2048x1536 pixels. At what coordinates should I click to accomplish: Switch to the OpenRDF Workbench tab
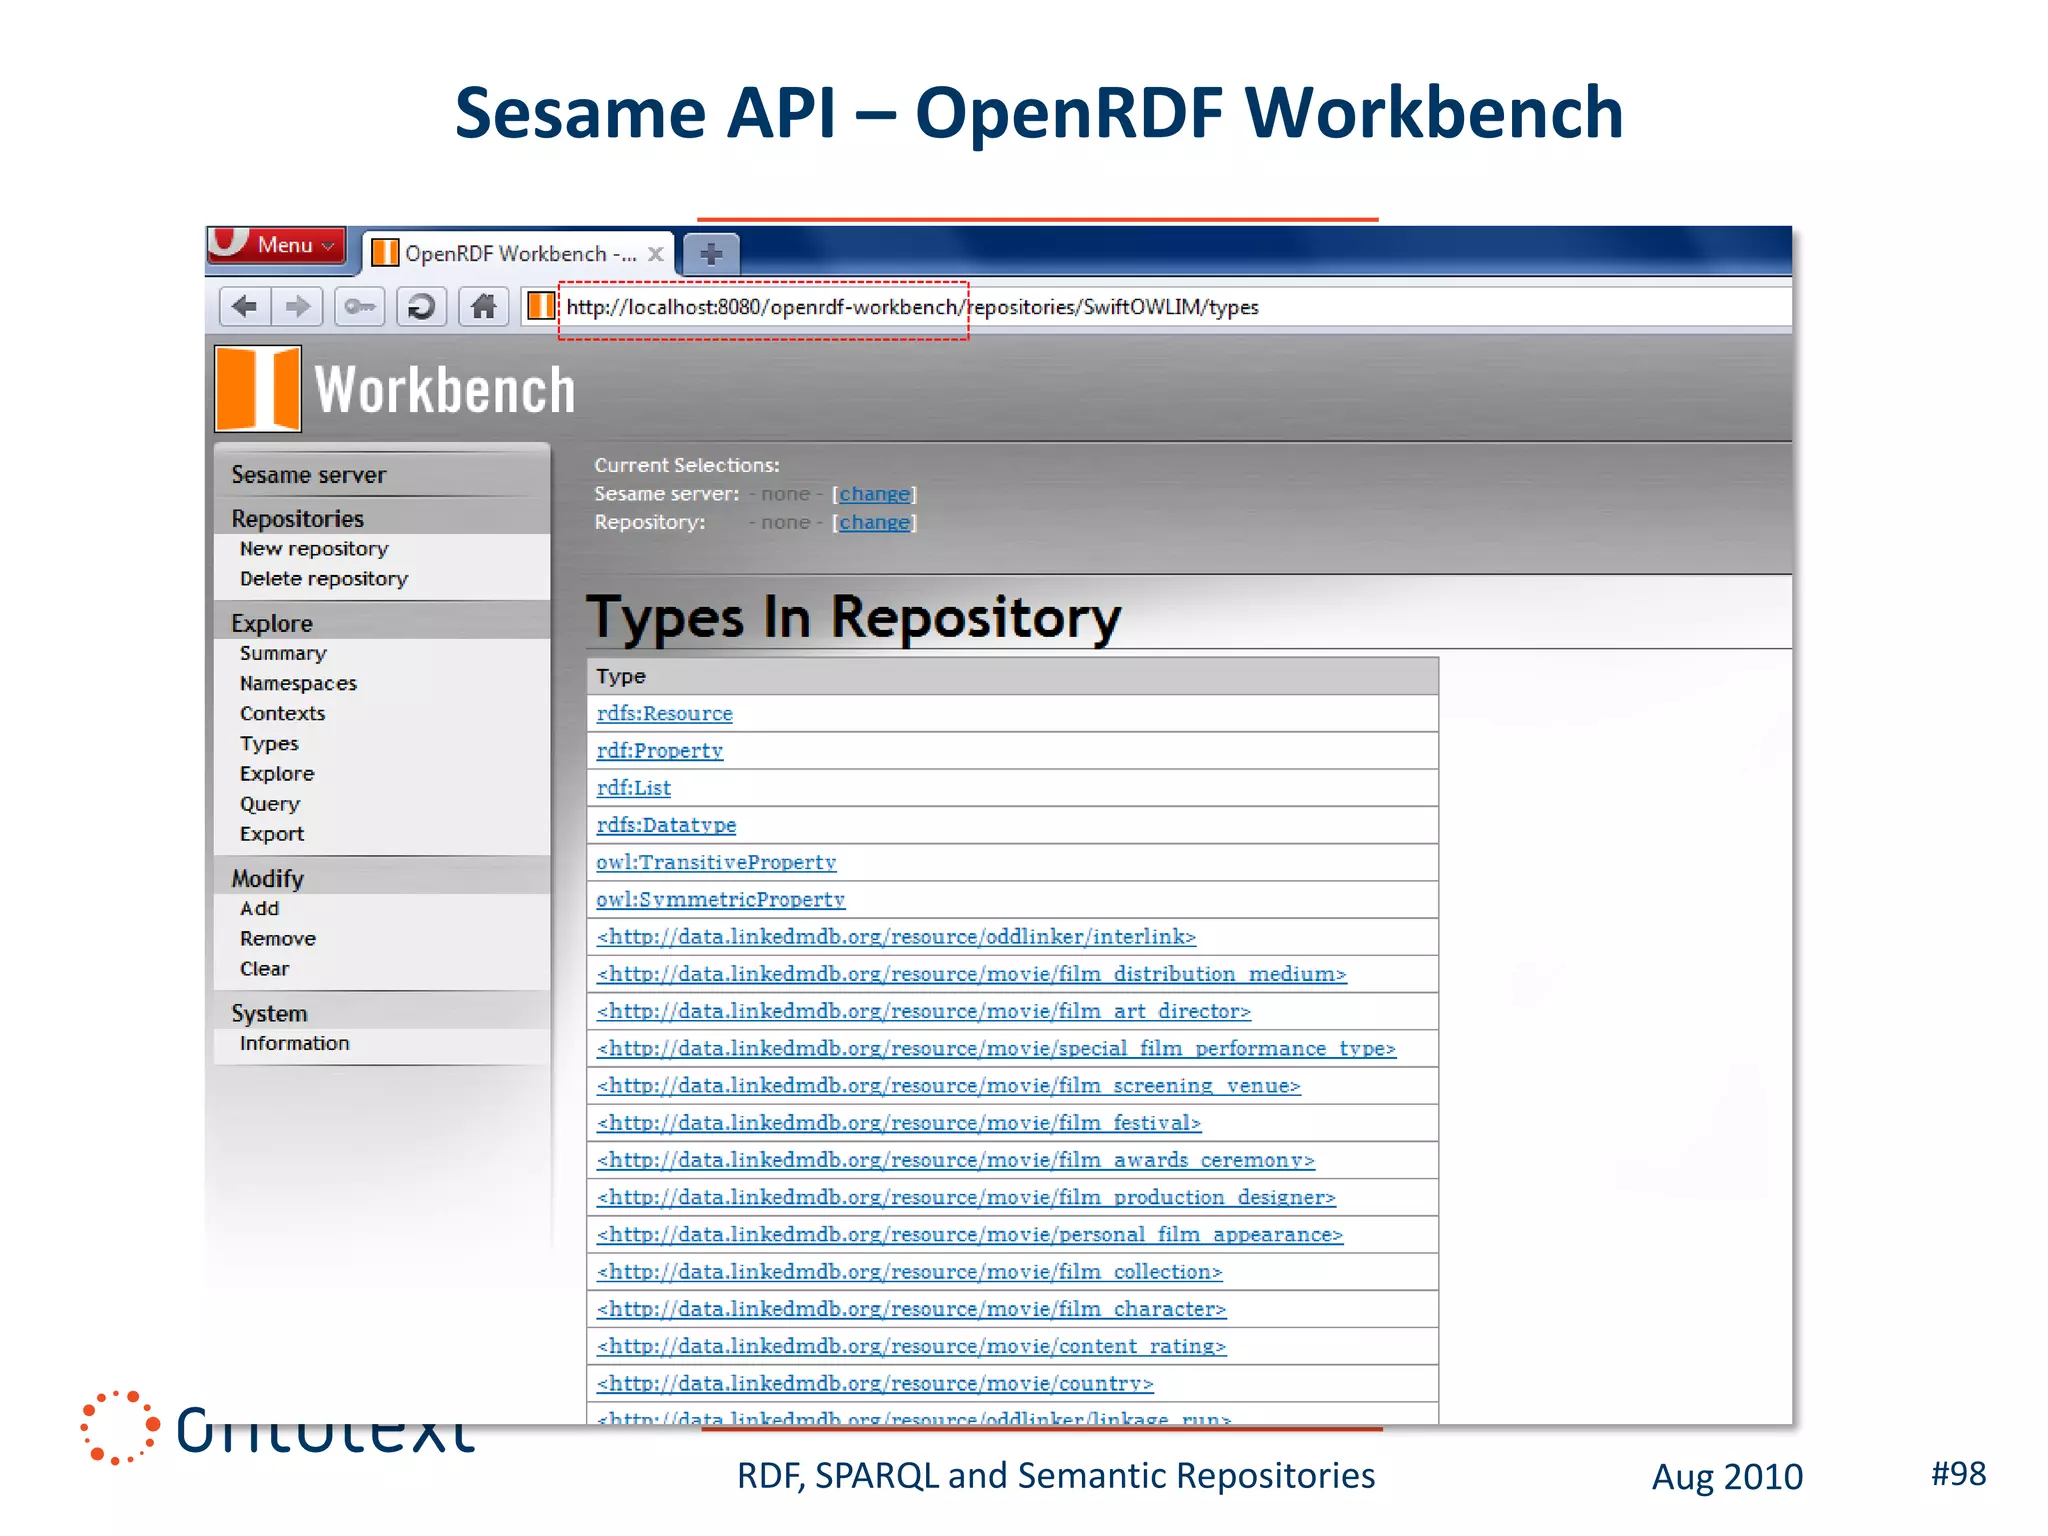point(518,254)
